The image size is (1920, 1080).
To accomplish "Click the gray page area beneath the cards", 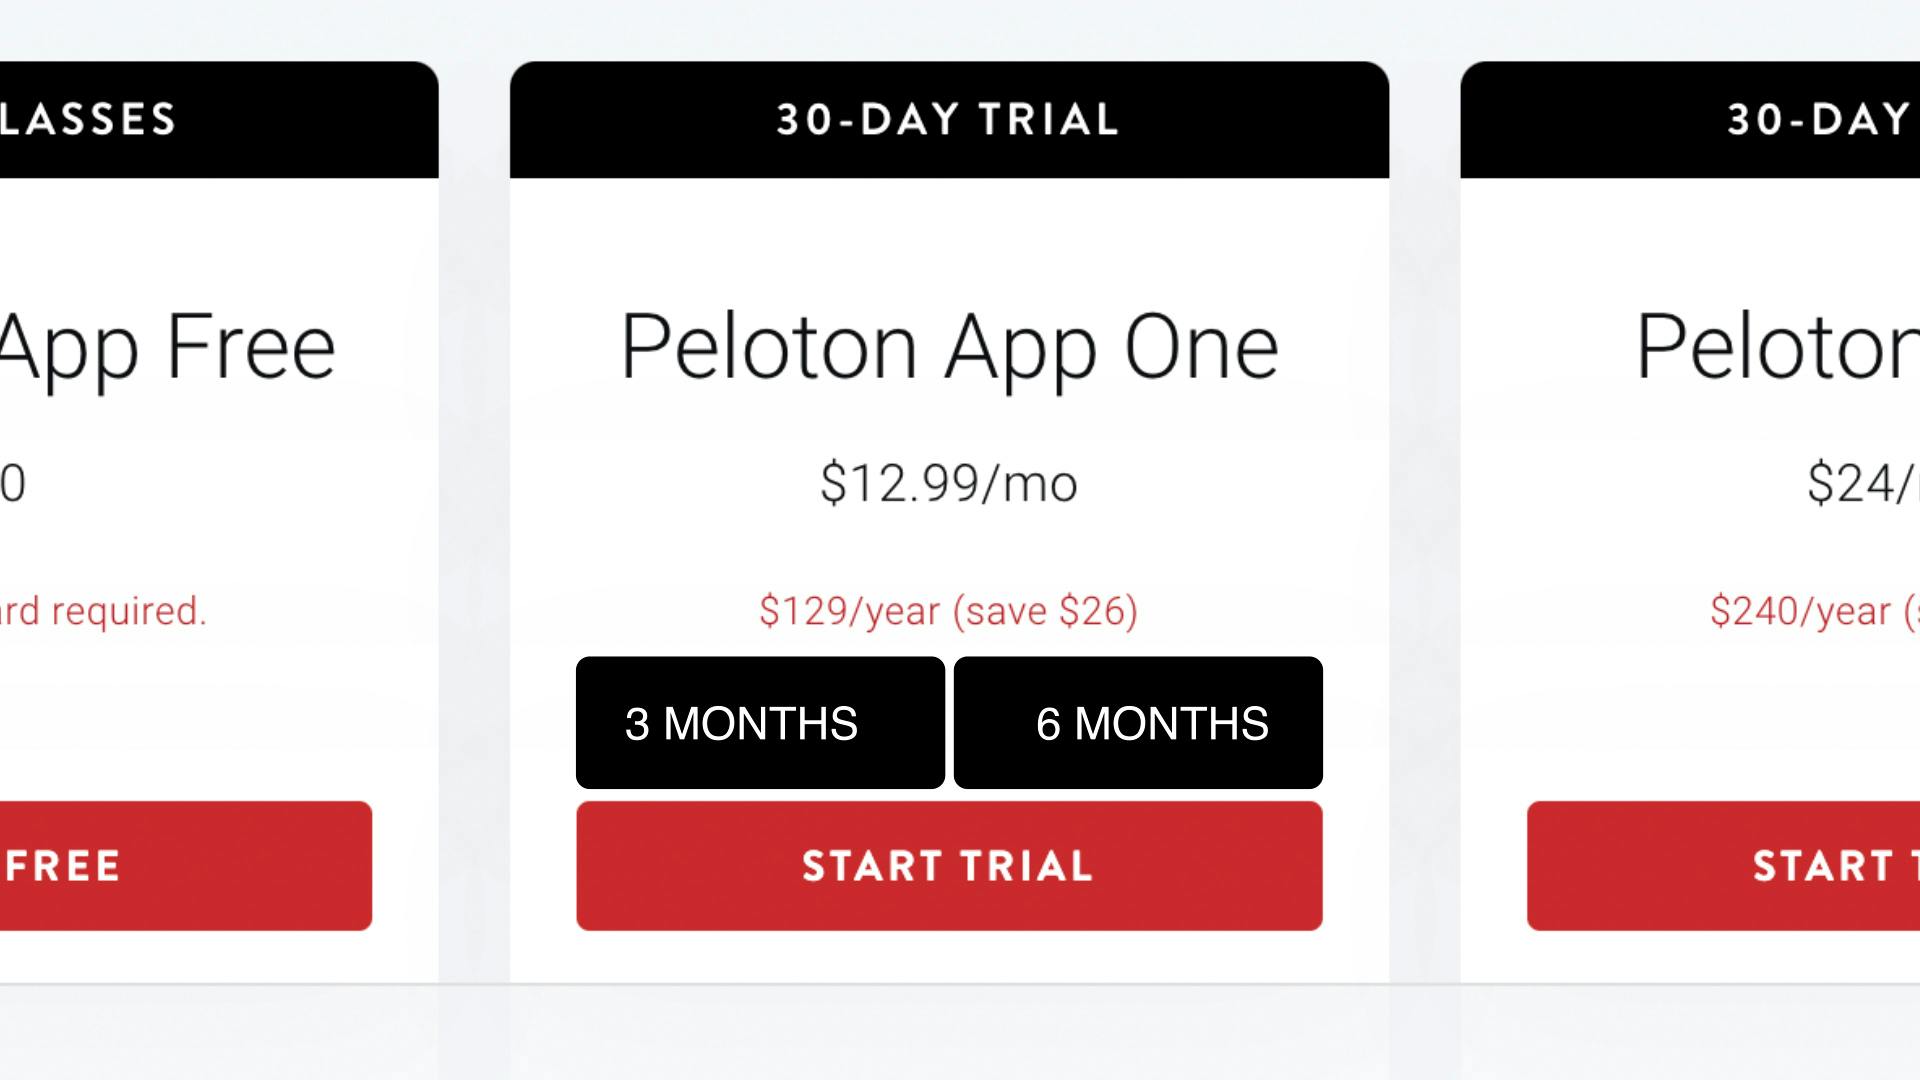I will [949, 1035].
